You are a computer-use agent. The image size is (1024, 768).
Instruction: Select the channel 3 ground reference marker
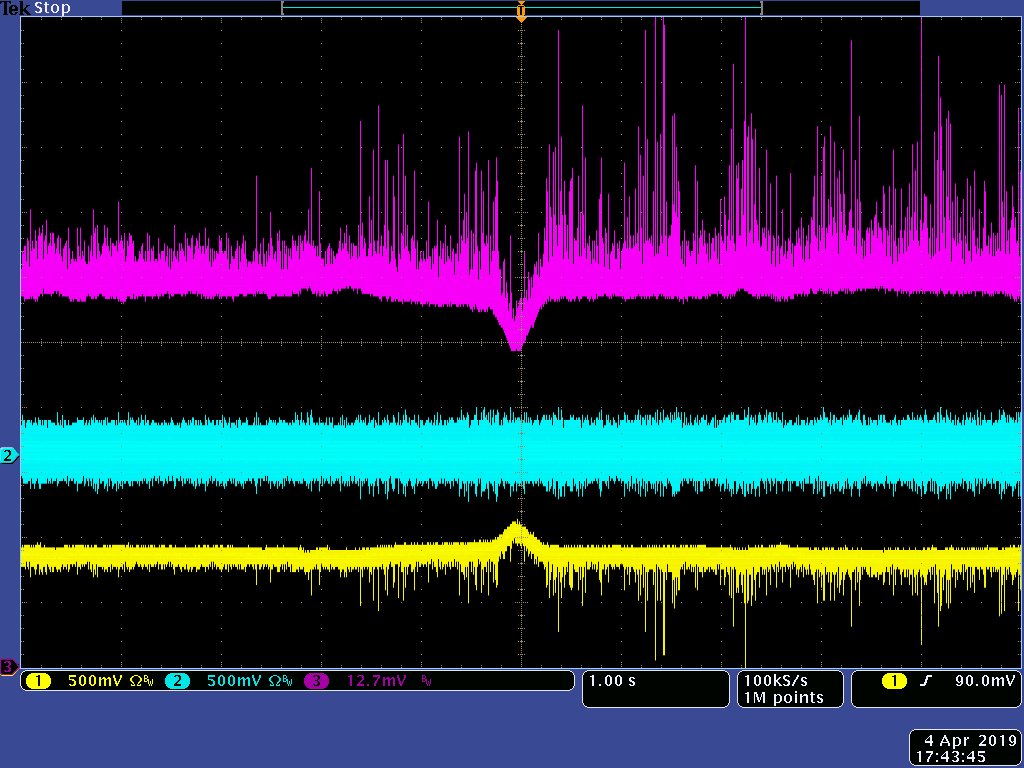coord(9,666)
